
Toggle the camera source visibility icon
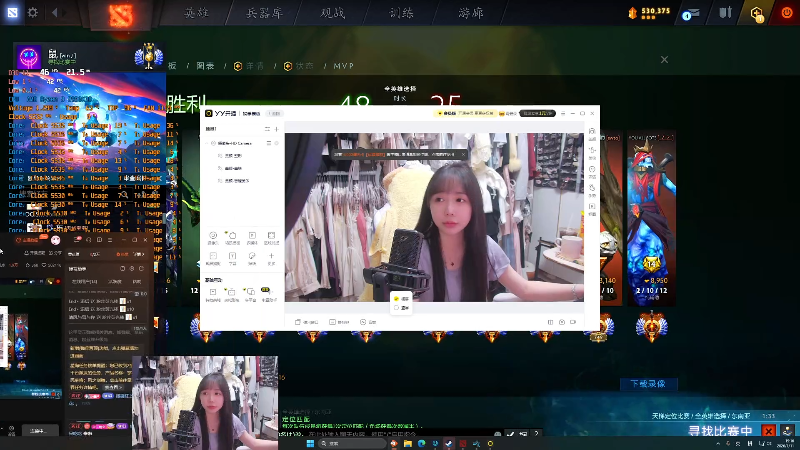click(x=277, y=143)
